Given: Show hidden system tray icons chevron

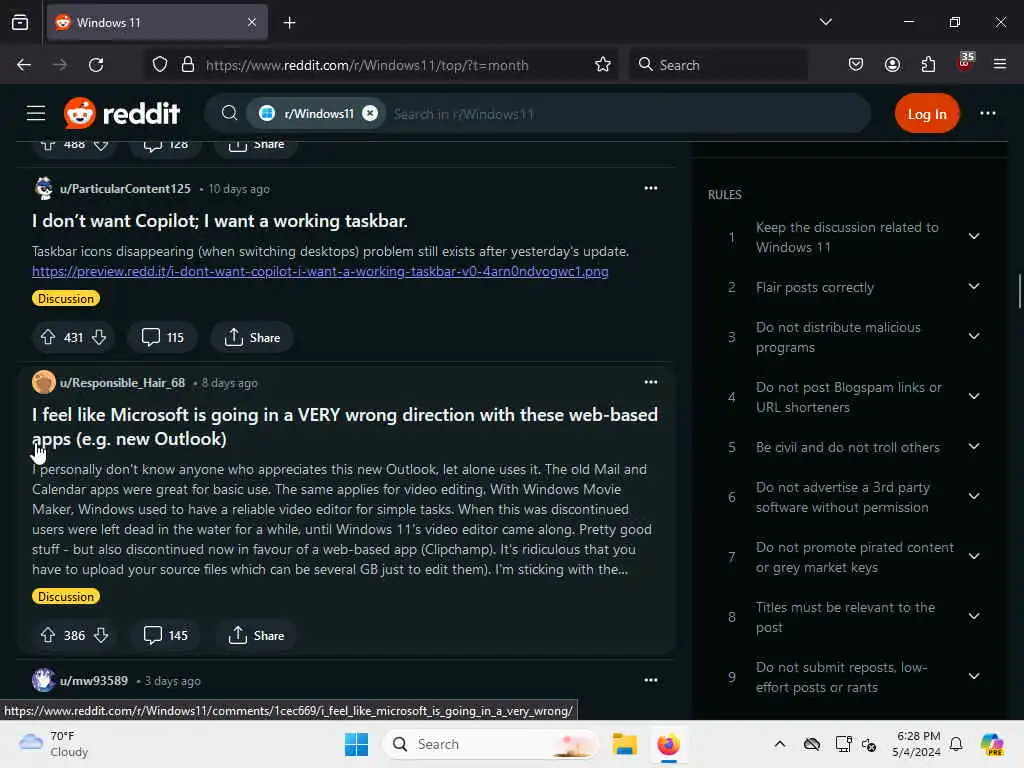Looking at the screenshot, I should coord(780,744).
